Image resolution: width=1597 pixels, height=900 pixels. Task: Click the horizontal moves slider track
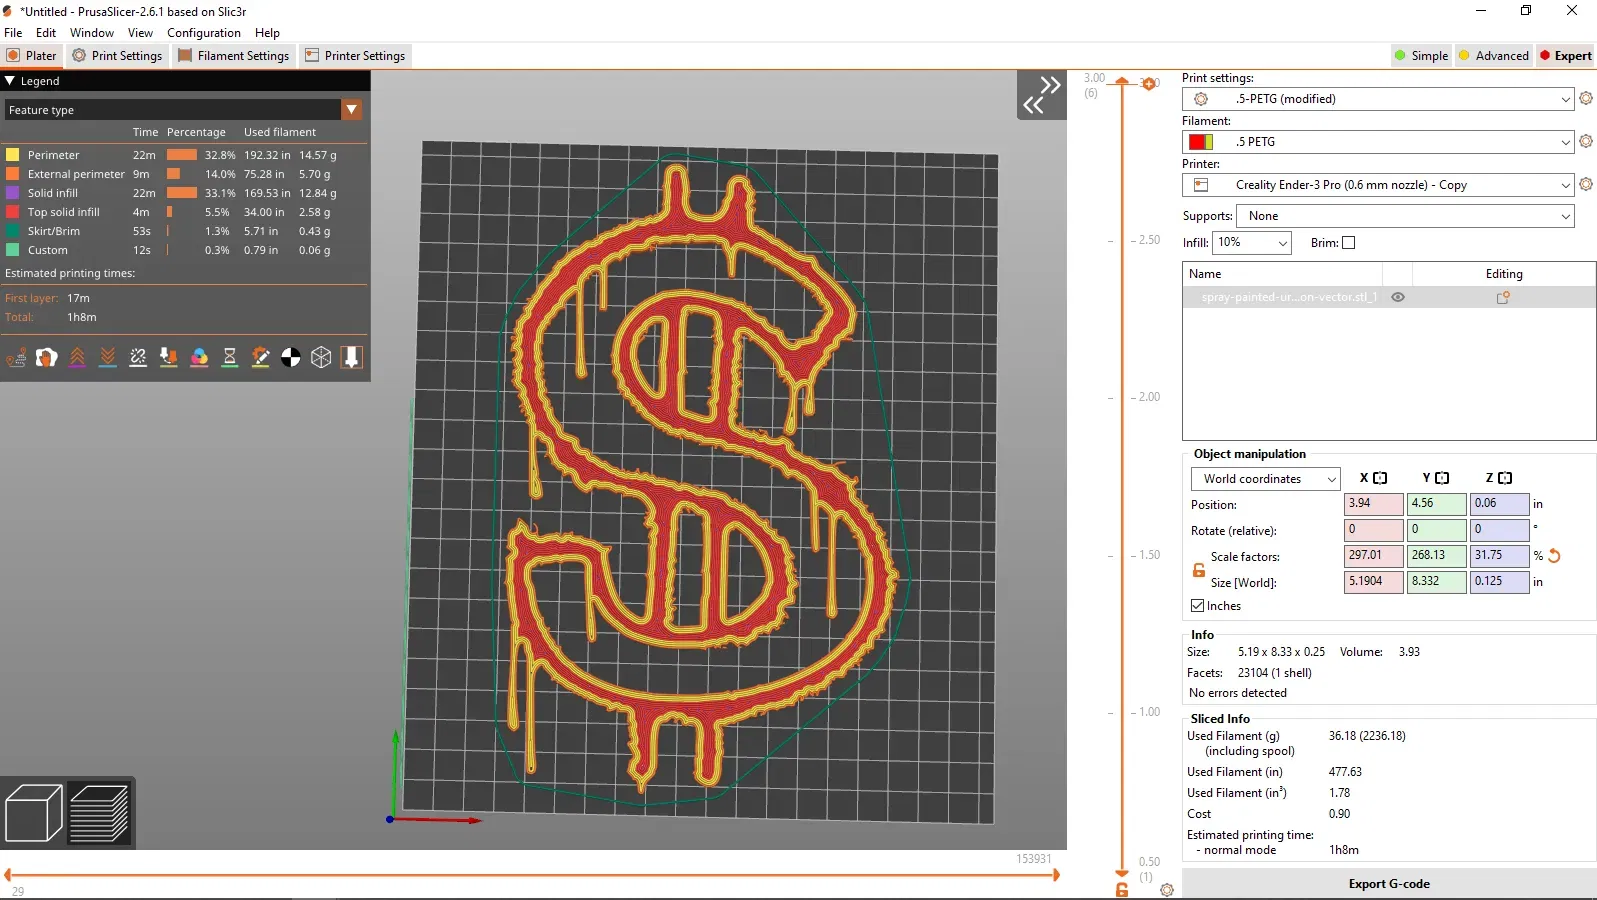coord(531,875)
